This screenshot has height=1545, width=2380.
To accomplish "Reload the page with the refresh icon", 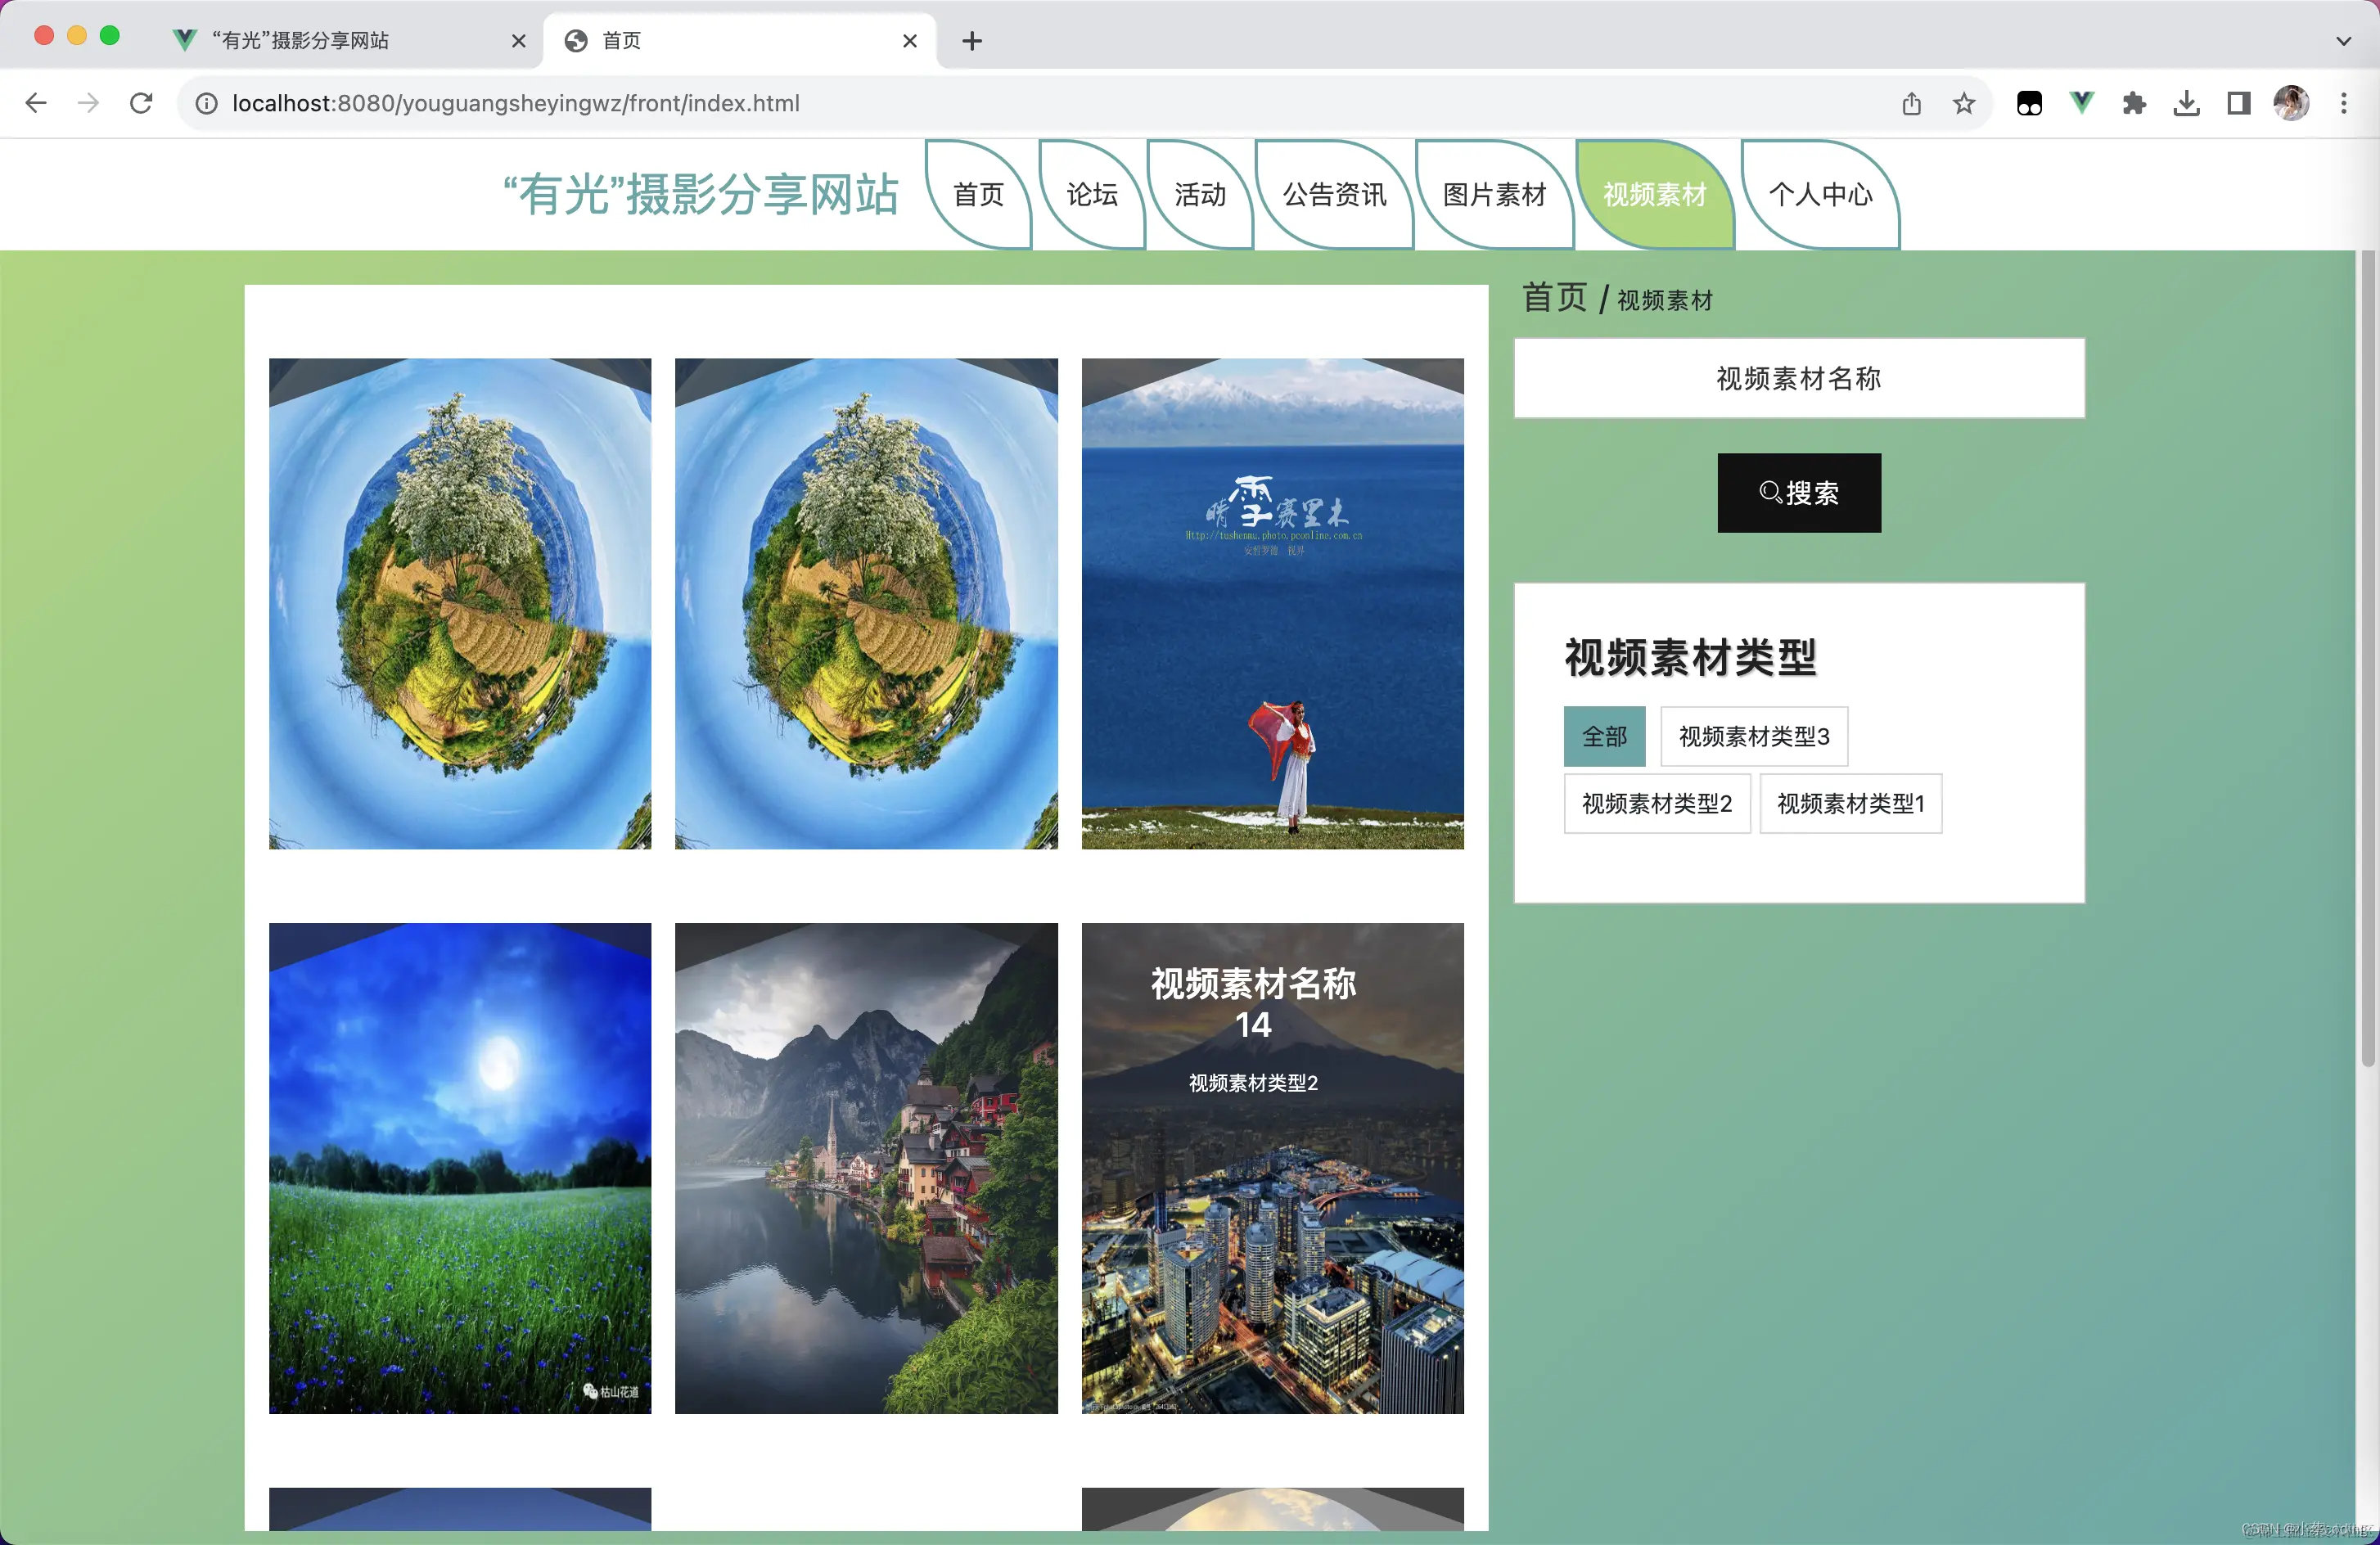I will [141, 102].
